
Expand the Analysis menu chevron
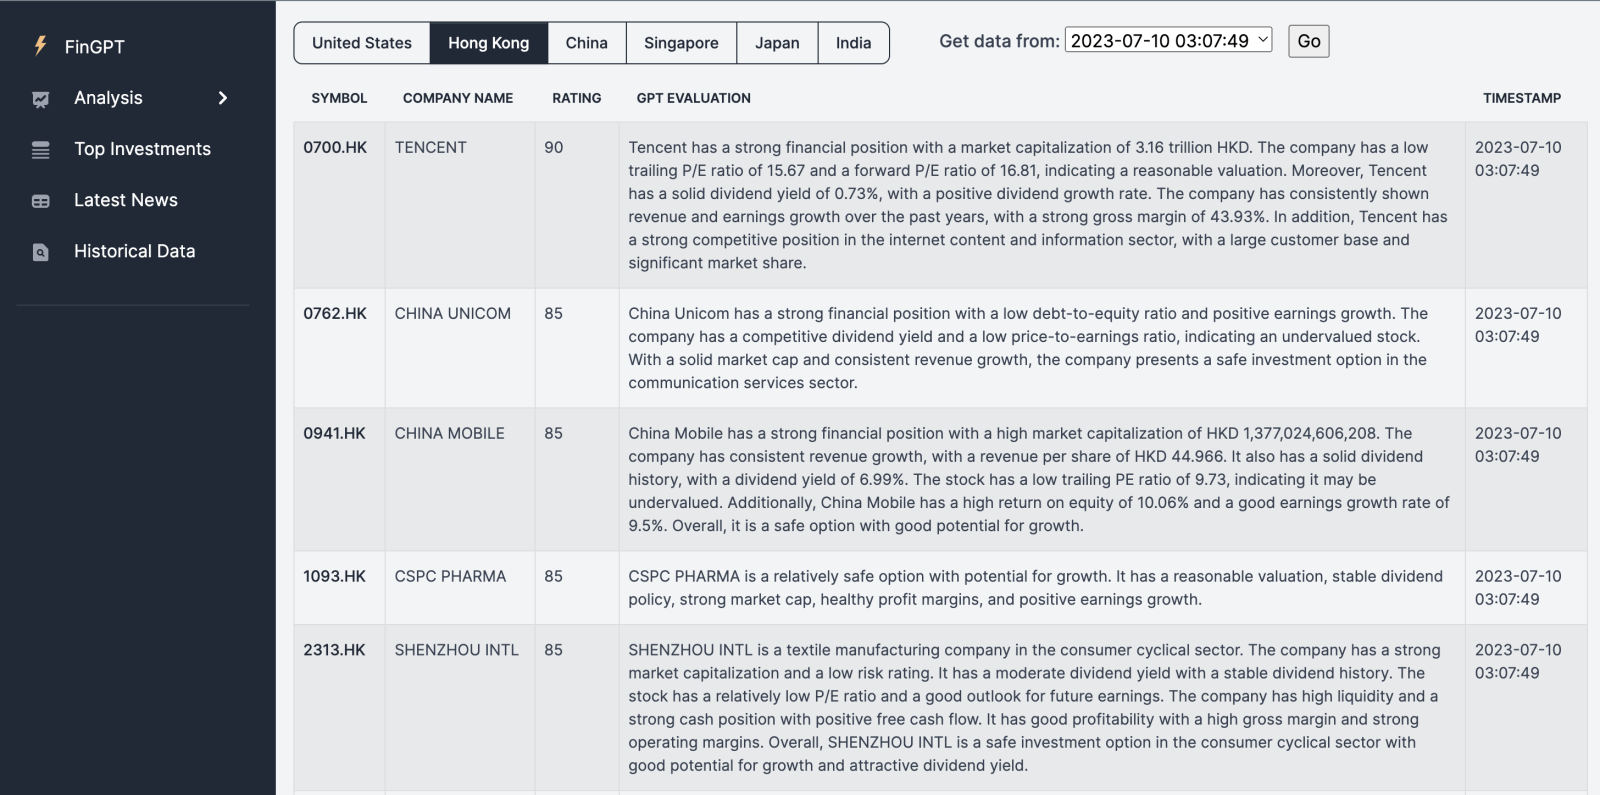[x=223, y=98]
